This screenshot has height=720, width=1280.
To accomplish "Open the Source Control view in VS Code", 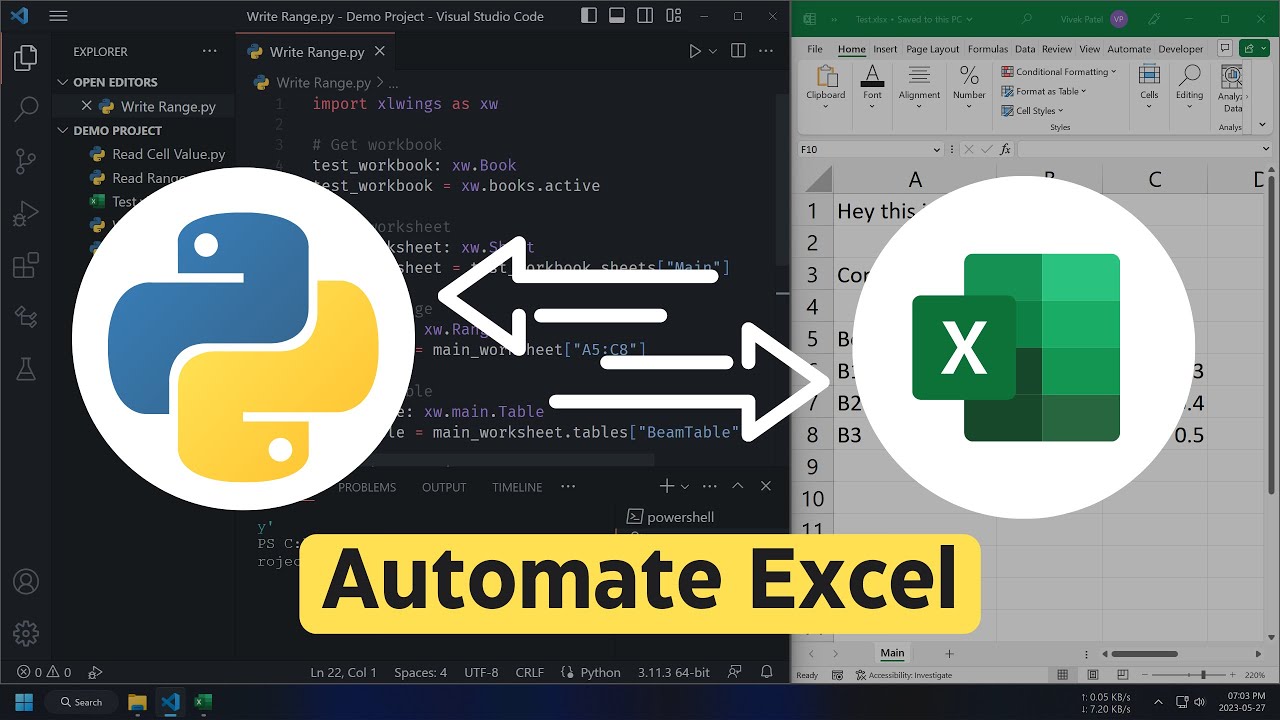I will 26,160.
